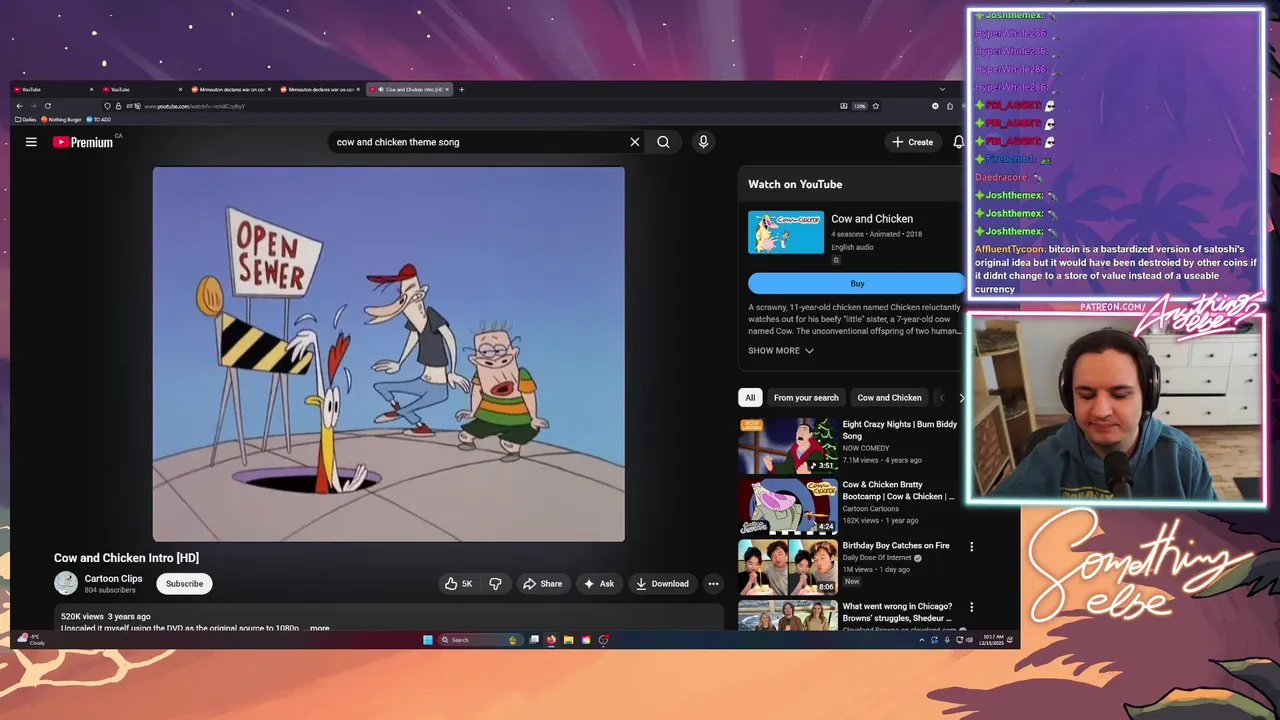Open the Cartoon Clips channel avatar

(66, 583)
